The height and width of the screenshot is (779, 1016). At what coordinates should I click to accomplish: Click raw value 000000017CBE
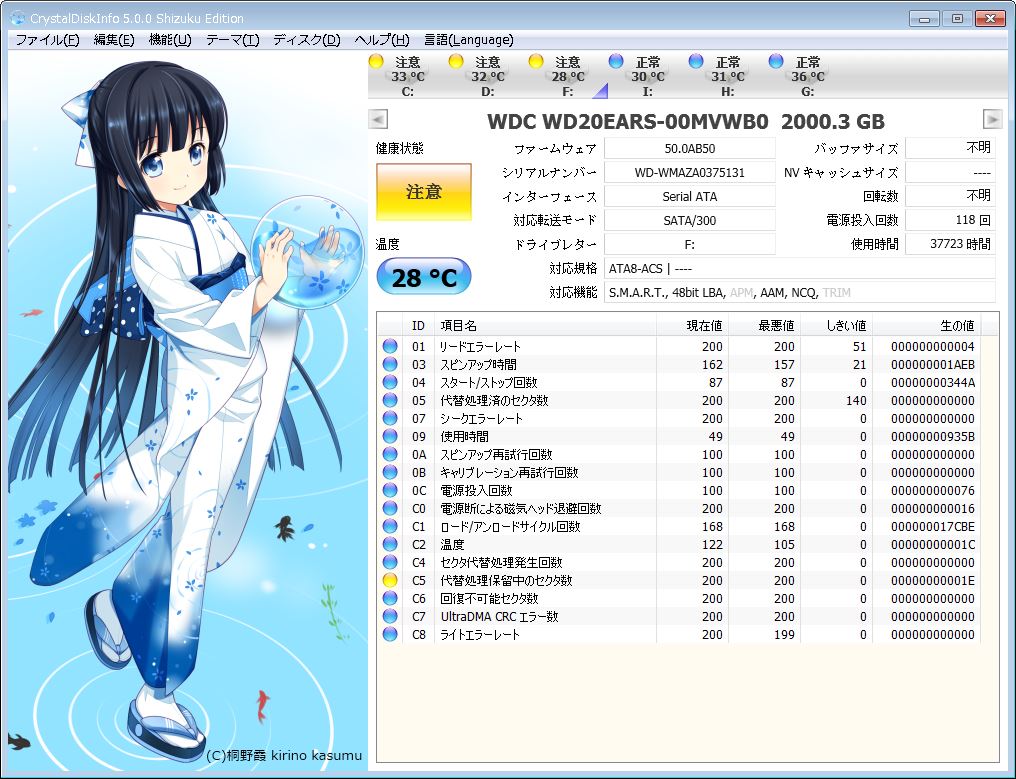coord(932,527)
